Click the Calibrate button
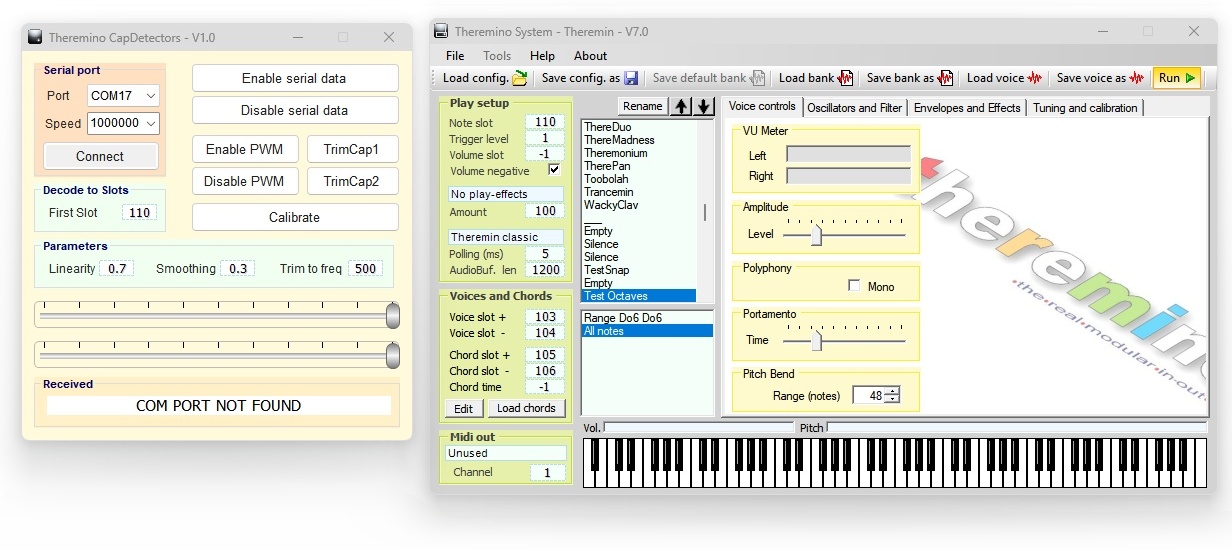Viewport: 1232px width, 550px height. (295, 217)
